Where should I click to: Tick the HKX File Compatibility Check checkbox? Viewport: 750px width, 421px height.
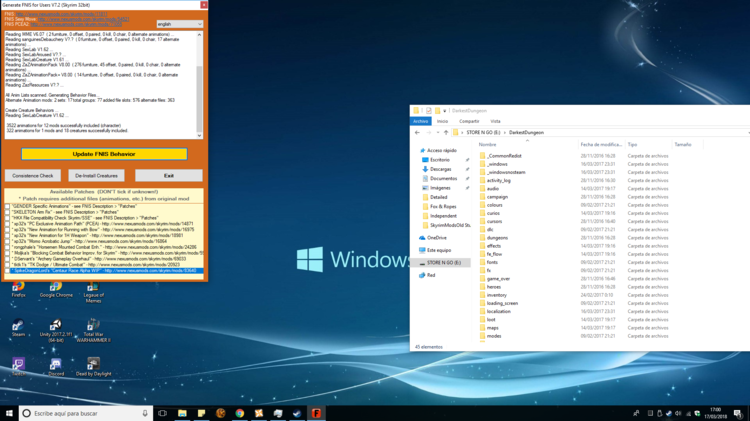pos(7,218)
